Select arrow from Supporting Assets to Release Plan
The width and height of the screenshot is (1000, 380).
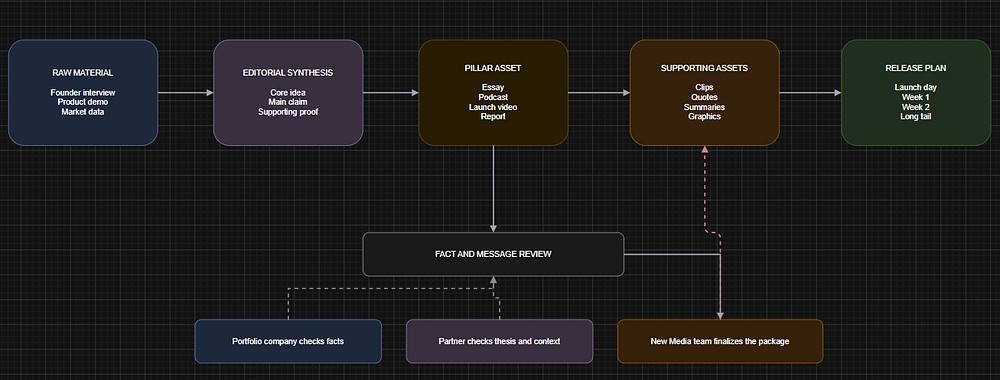(x=810, y=92)
